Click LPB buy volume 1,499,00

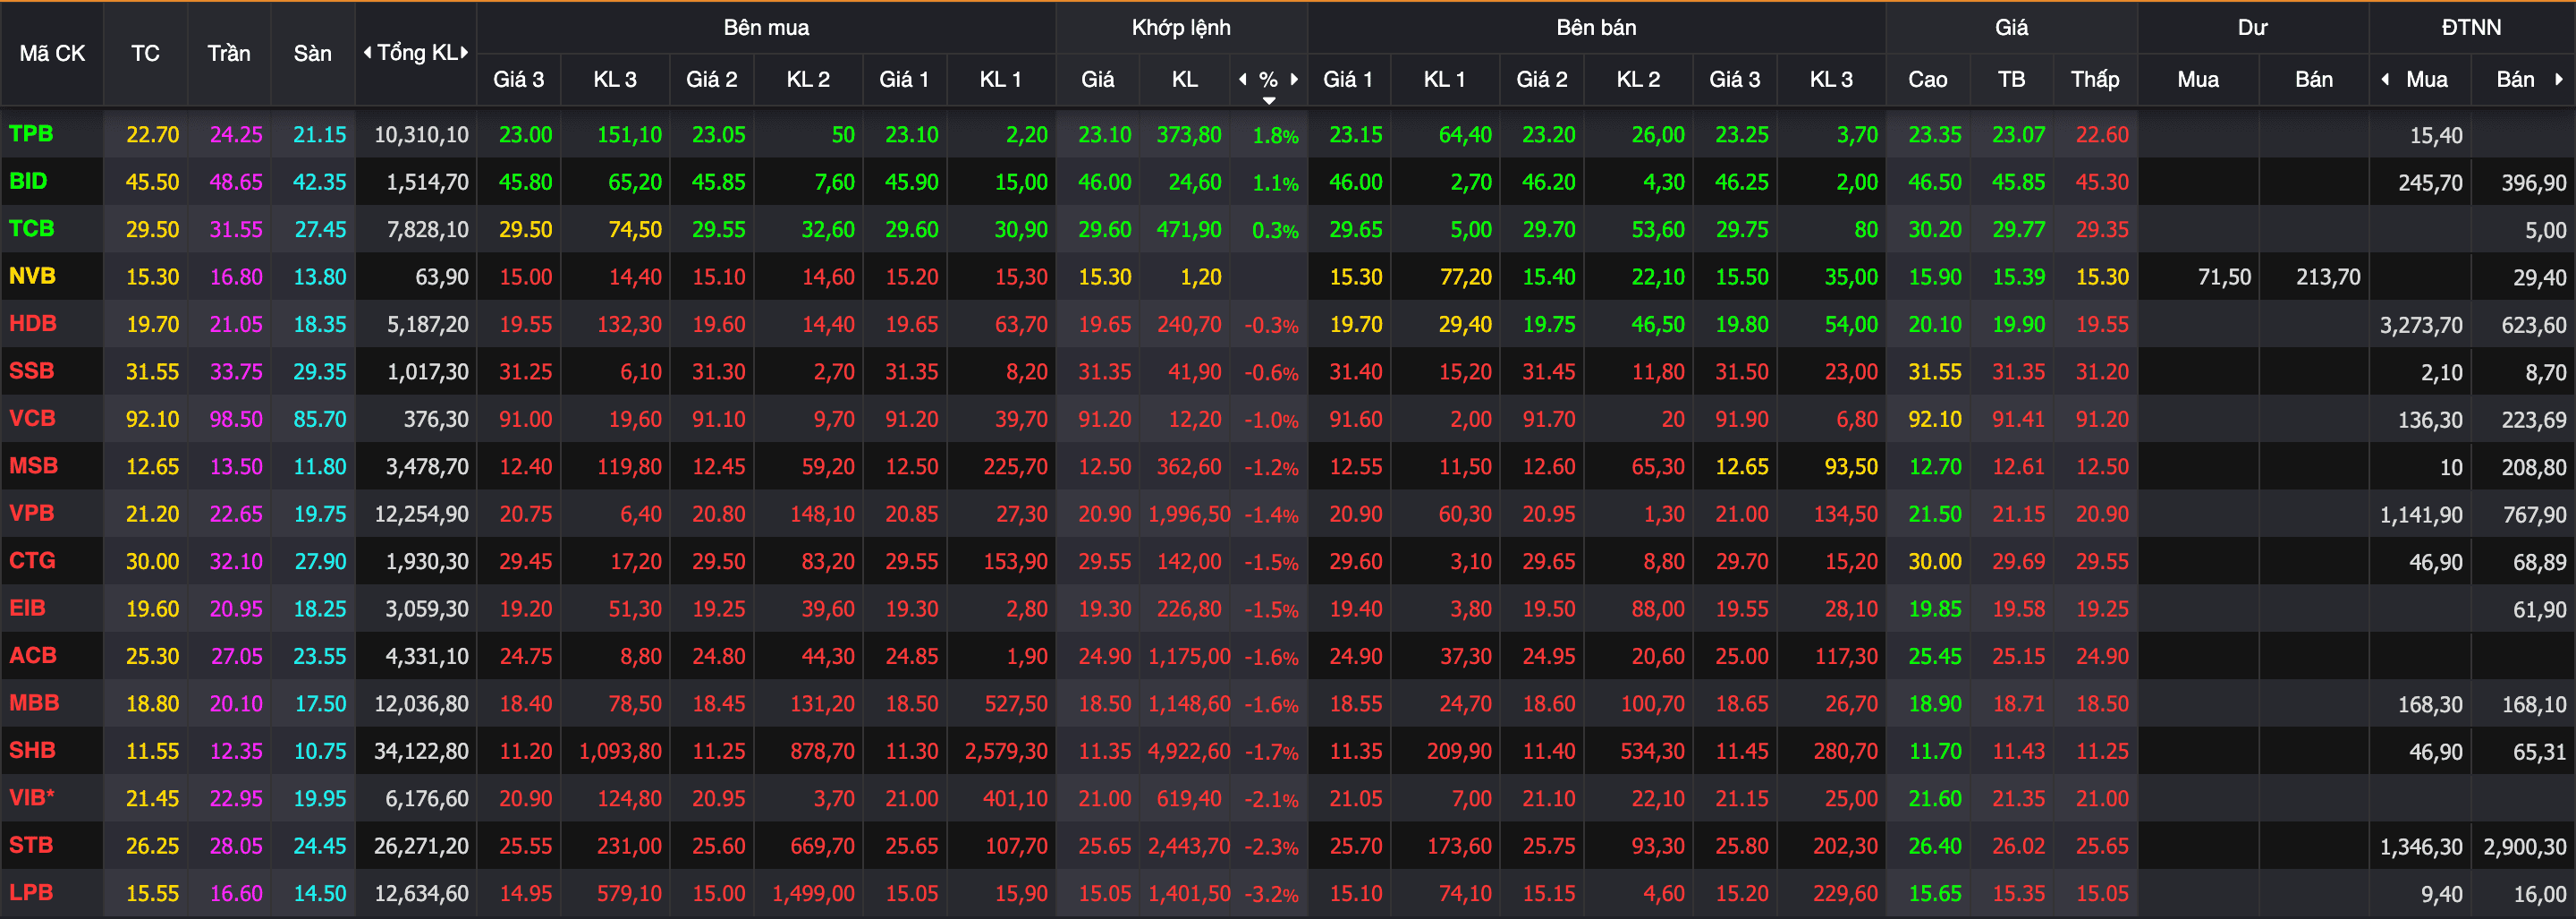click(813, 893)
